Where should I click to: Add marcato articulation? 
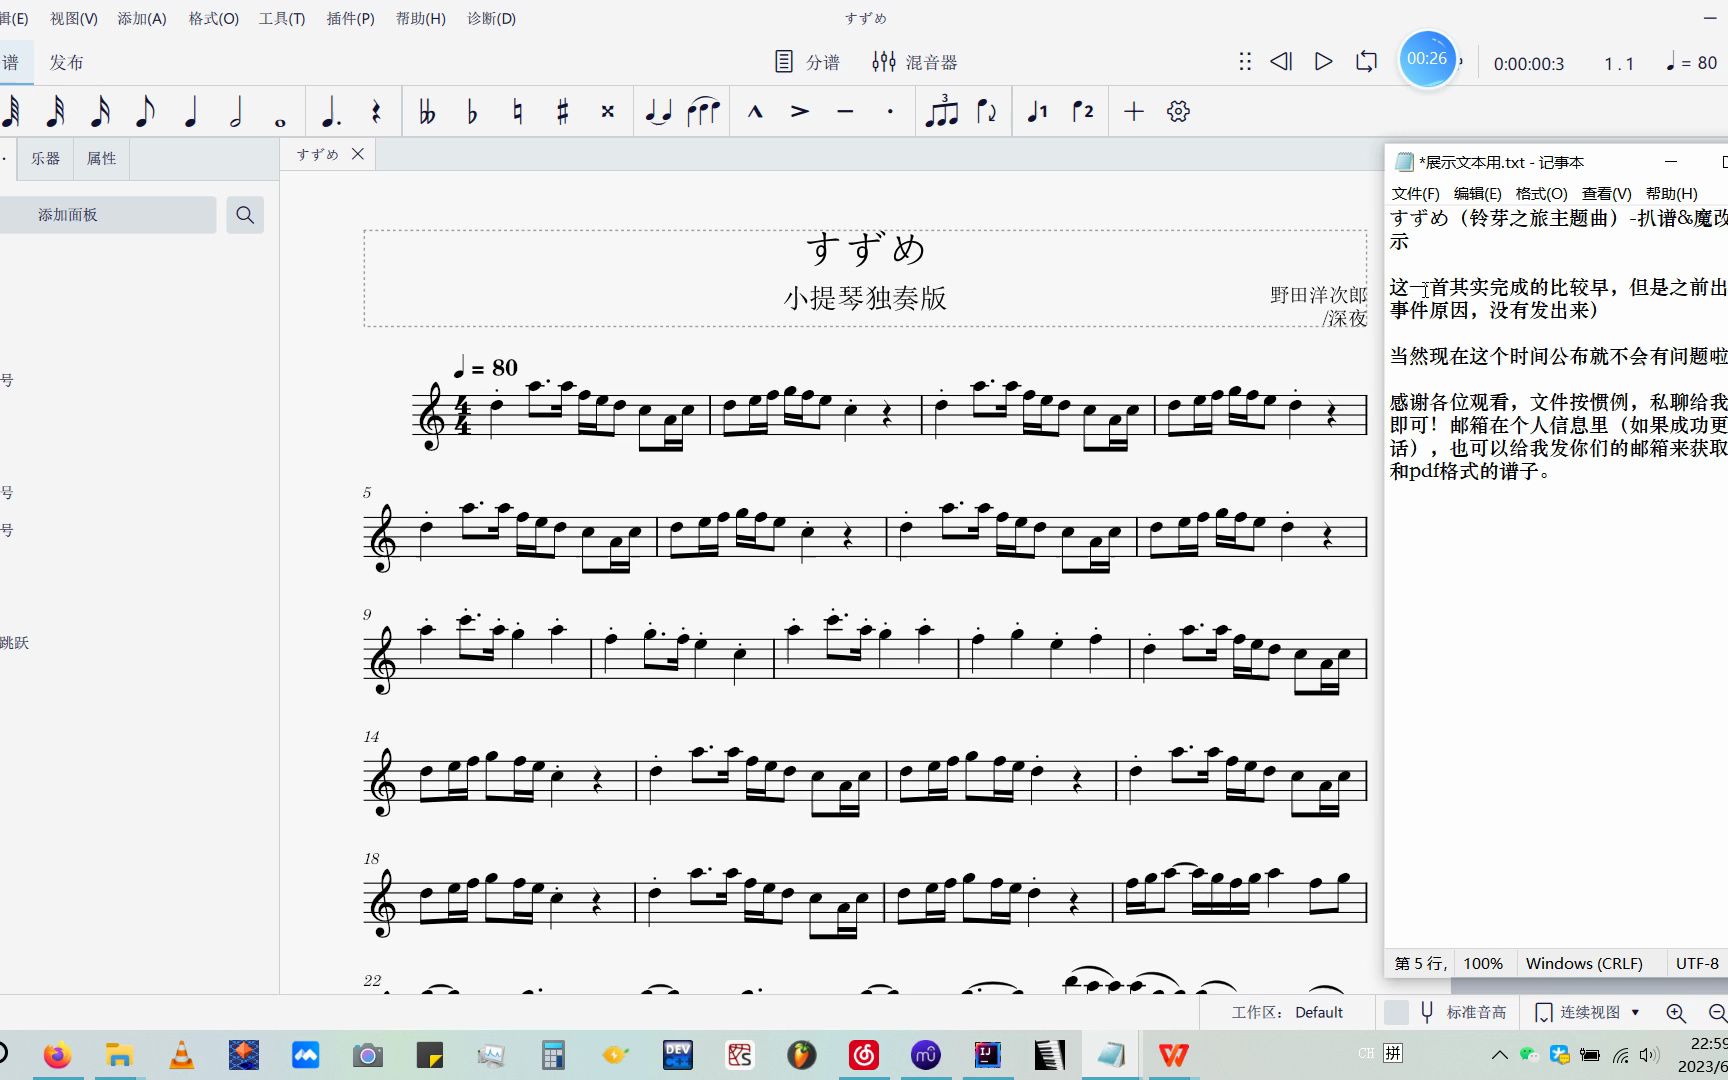(x=755, y=112)
